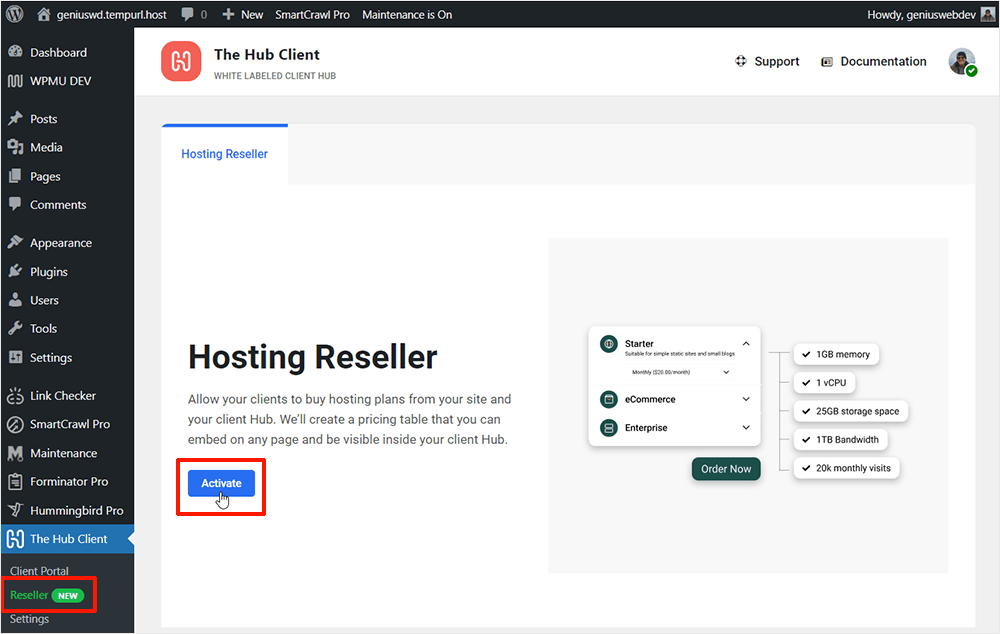The image size is (1000, 634).
Task: Open the WPMU DEV menu label
Action: 61,81
